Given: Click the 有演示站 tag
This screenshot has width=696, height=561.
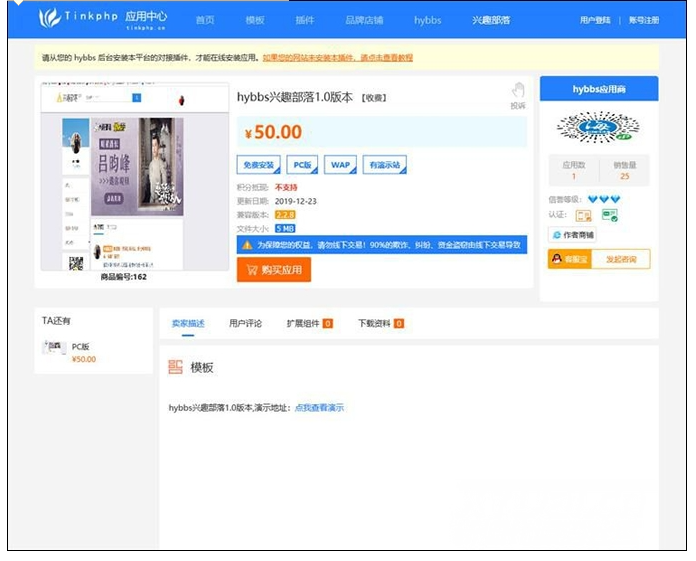Looking at the screenshot, I should pyautogui.click(x=385, y=165).
